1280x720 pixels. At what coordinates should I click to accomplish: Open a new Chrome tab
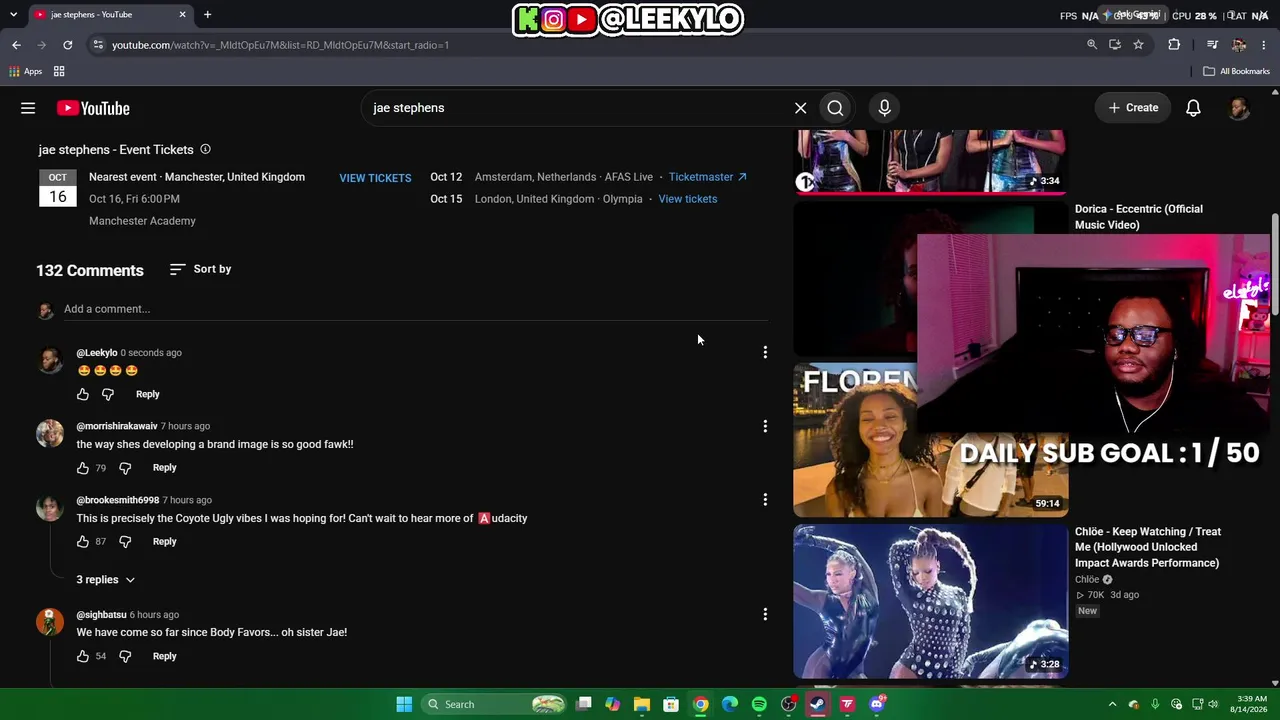tap(207, 15)
